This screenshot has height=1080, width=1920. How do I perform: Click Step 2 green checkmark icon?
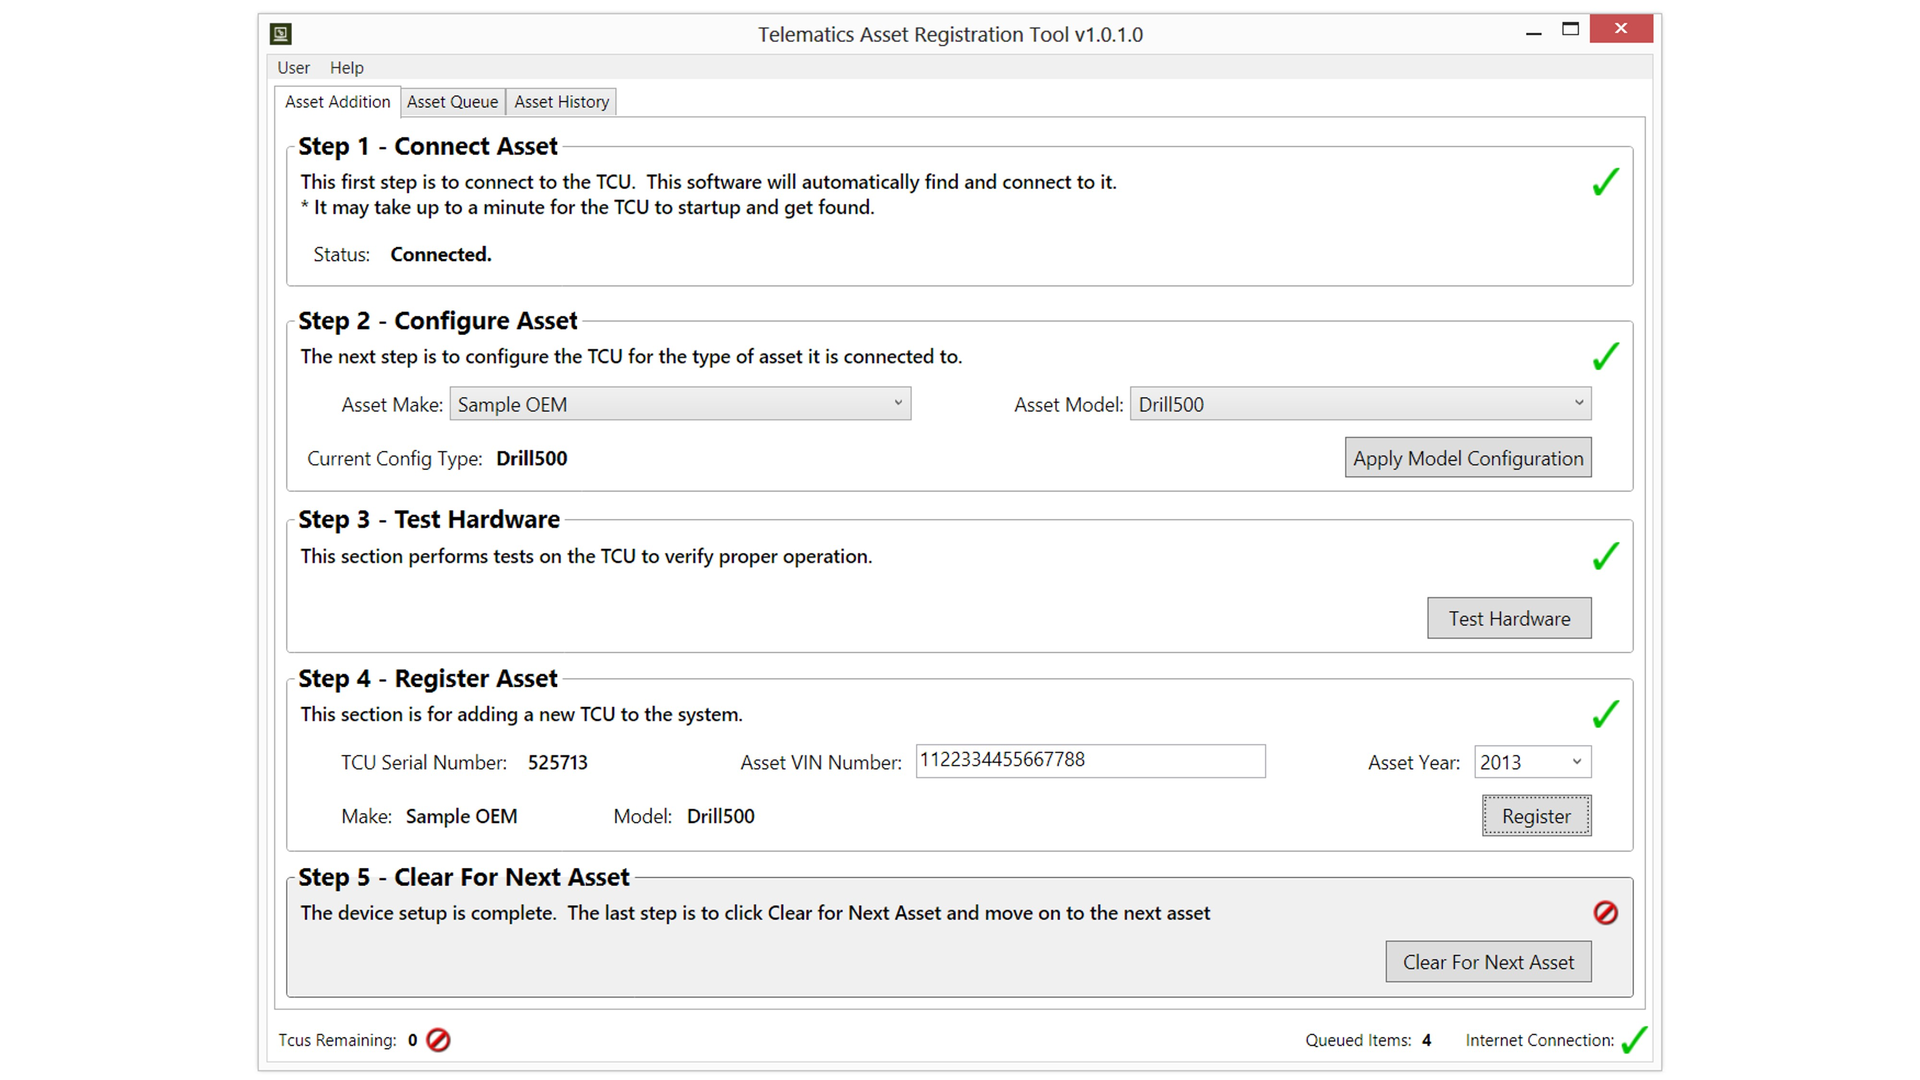point(1605,356)
